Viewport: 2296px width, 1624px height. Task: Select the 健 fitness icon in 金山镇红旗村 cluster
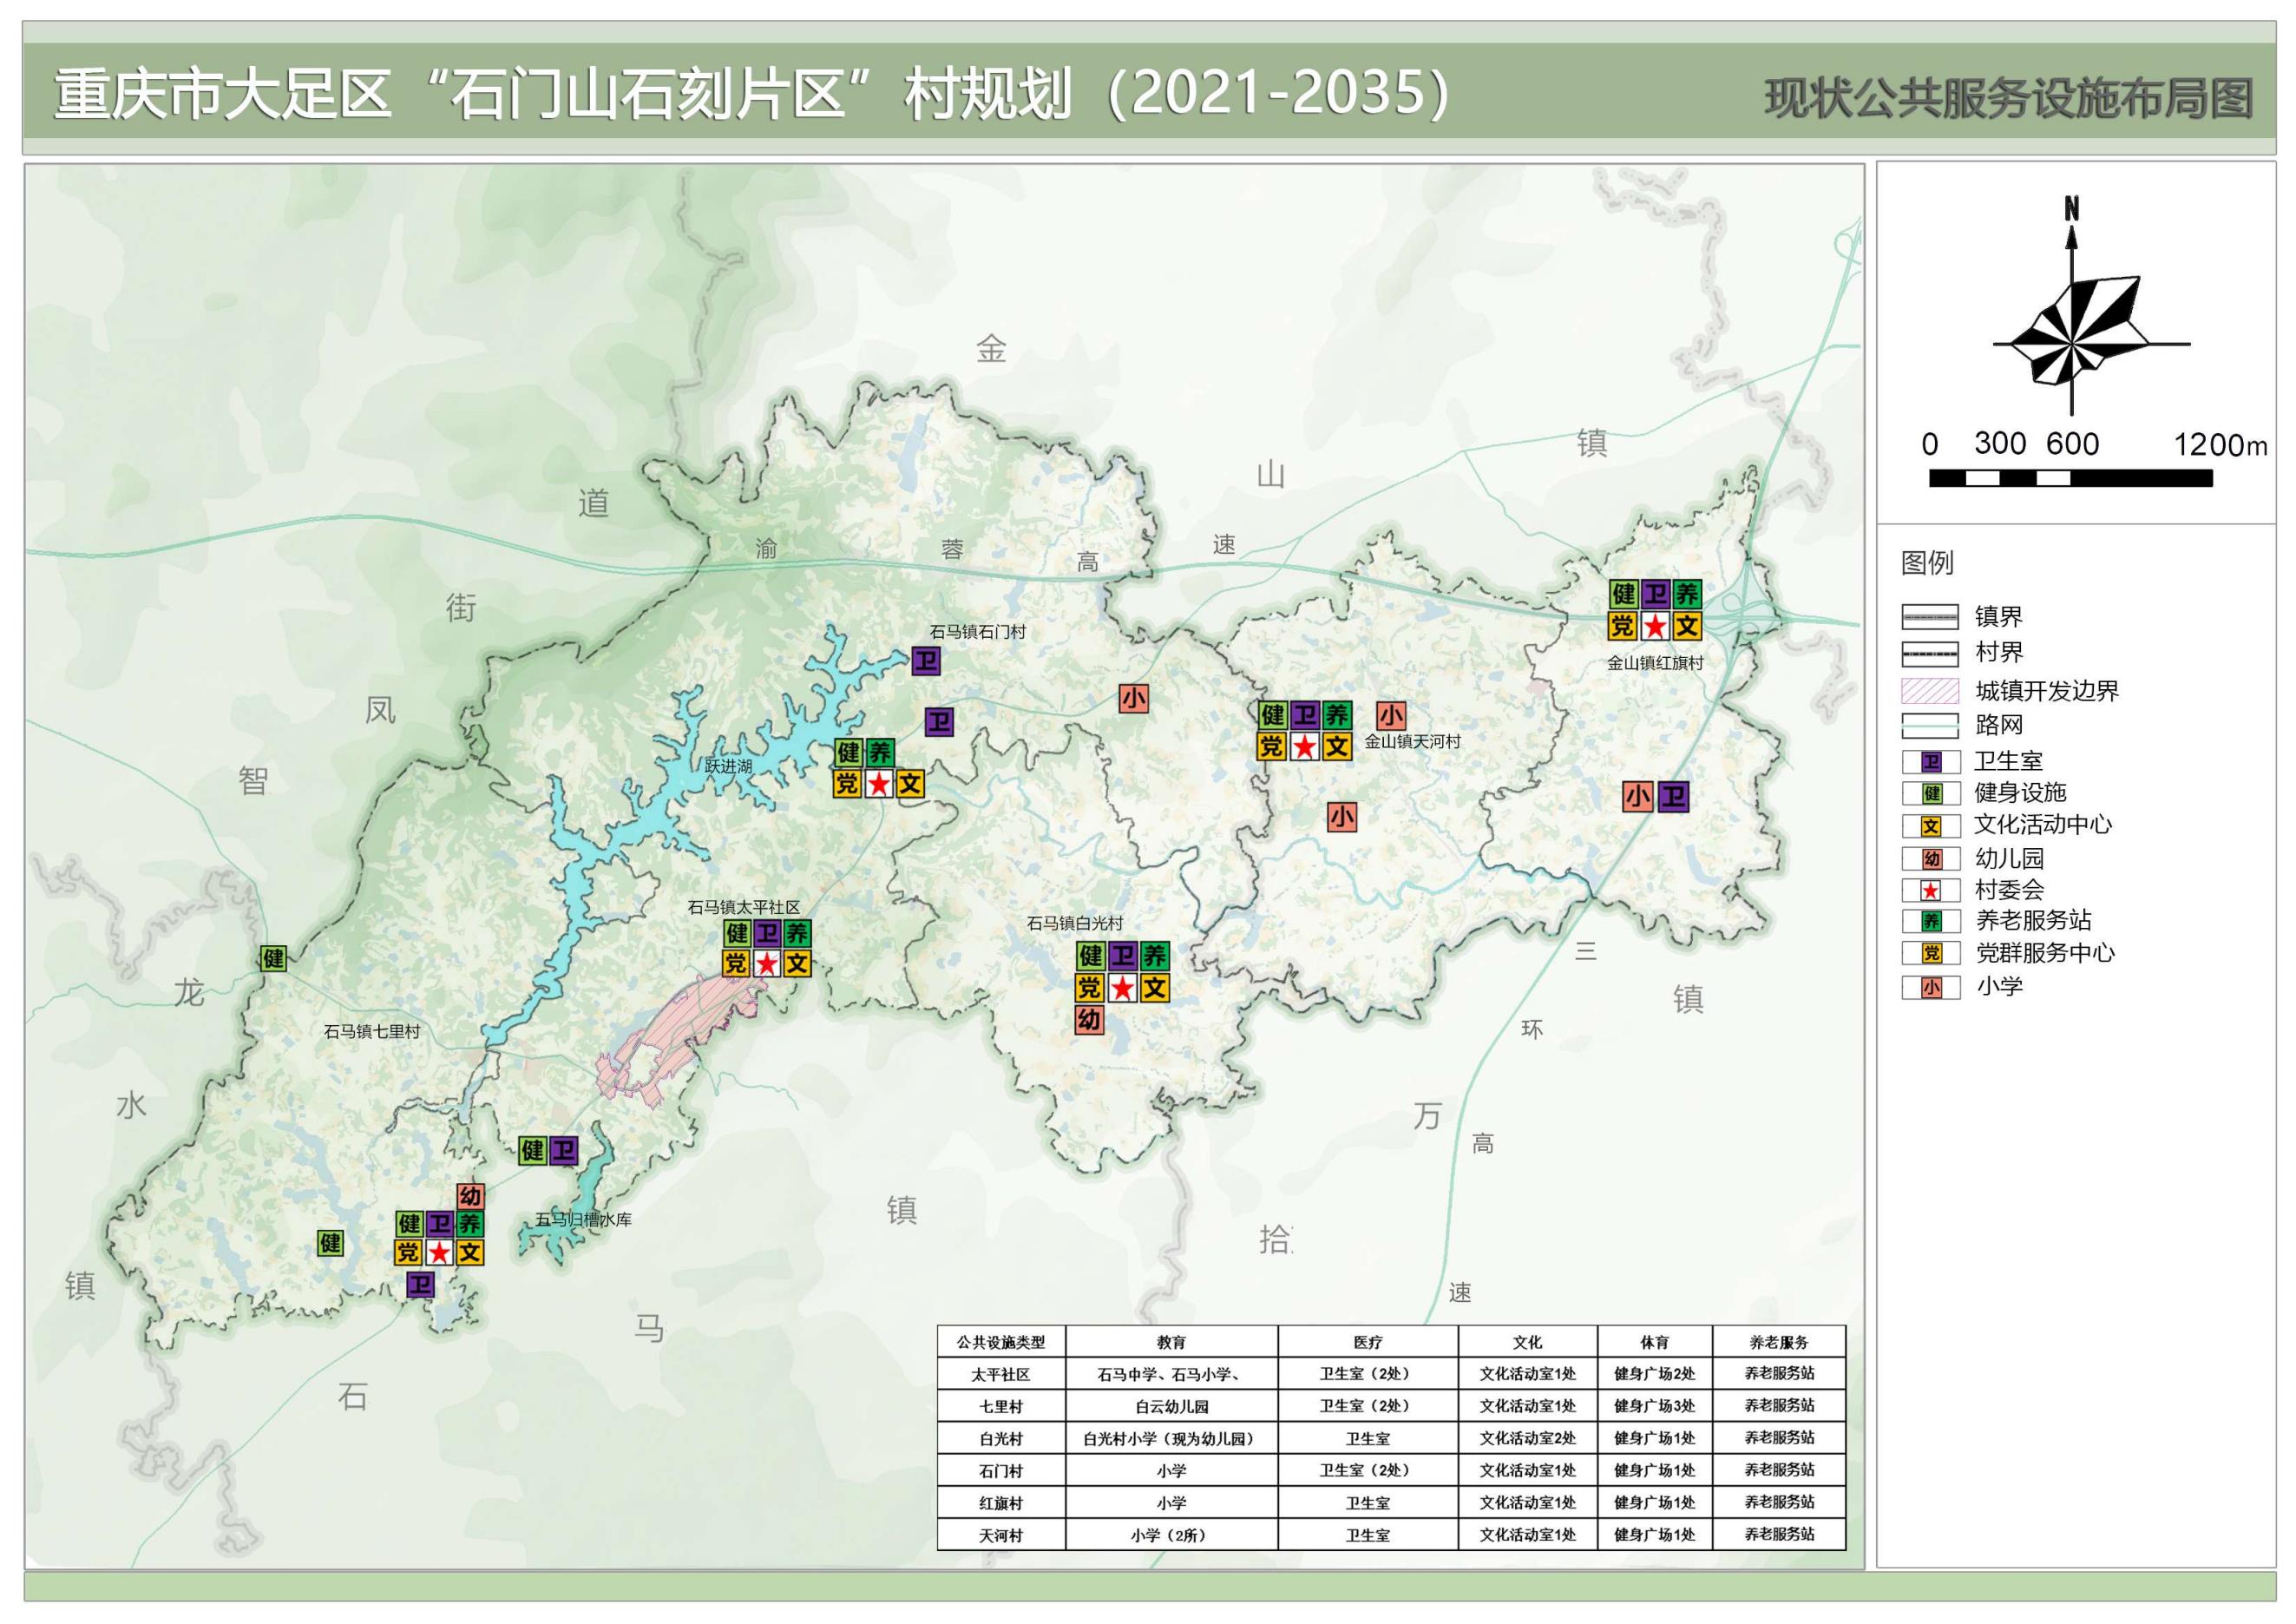[1623, 594]
